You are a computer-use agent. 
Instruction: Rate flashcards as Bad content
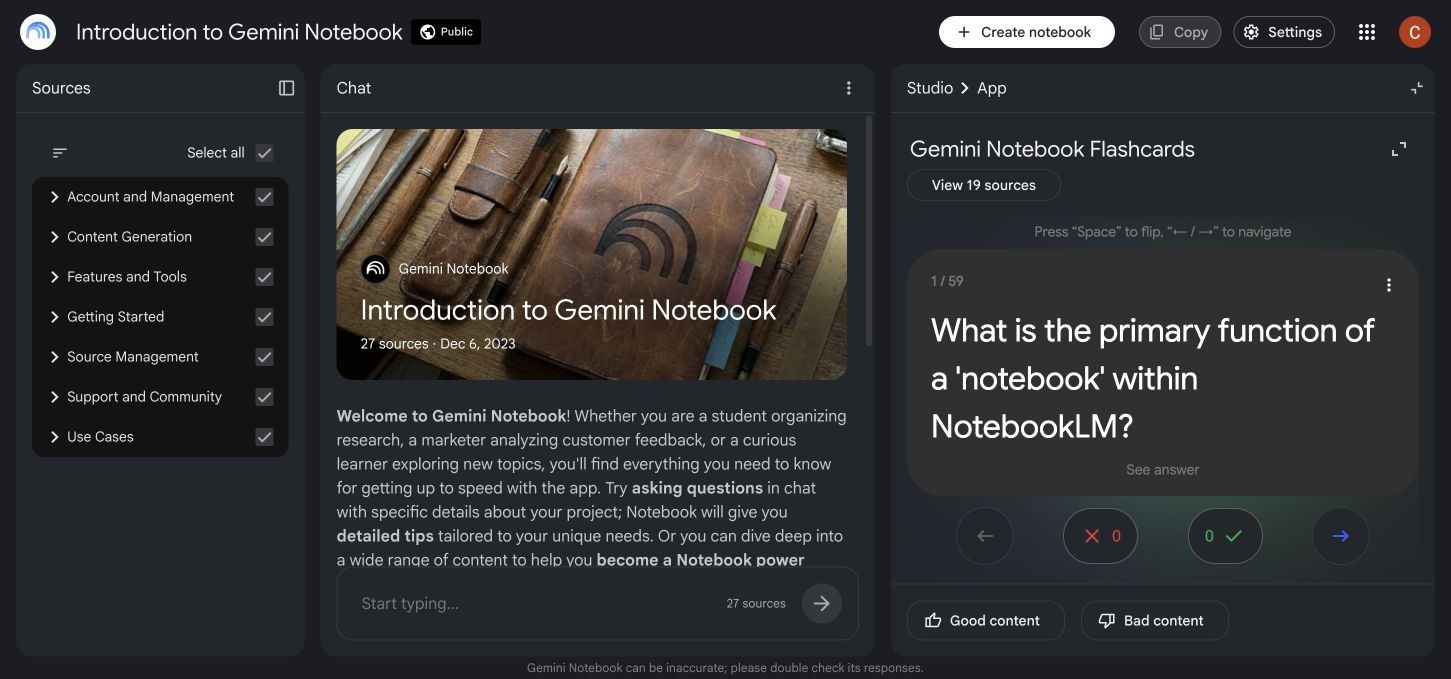tap(1154, 621)
